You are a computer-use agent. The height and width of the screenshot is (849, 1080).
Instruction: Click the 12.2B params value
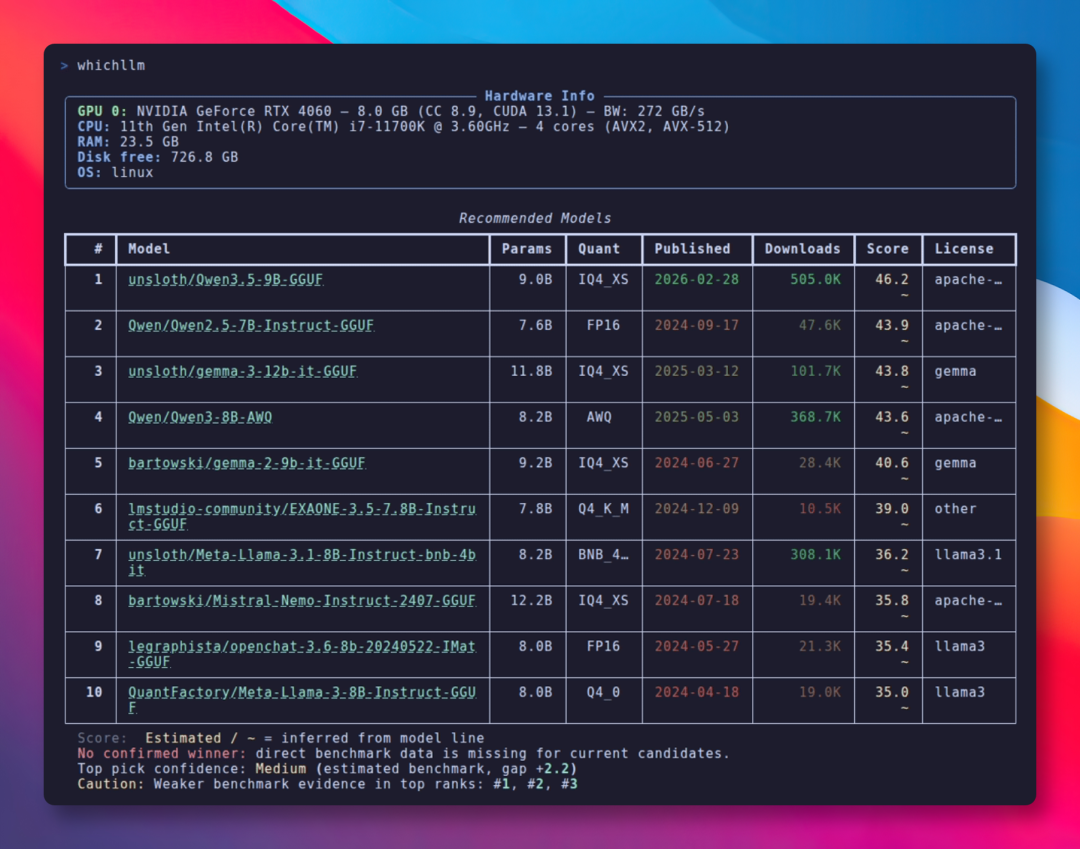[x=531, y=600]
